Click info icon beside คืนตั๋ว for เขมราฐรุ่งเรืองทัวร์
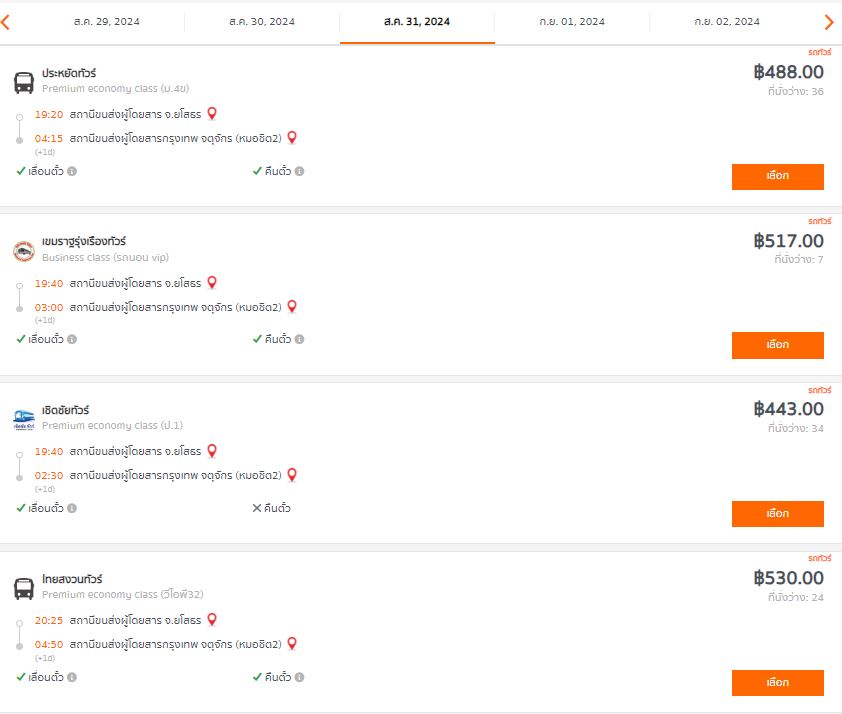The image size is (842, 714). [300, 339]
